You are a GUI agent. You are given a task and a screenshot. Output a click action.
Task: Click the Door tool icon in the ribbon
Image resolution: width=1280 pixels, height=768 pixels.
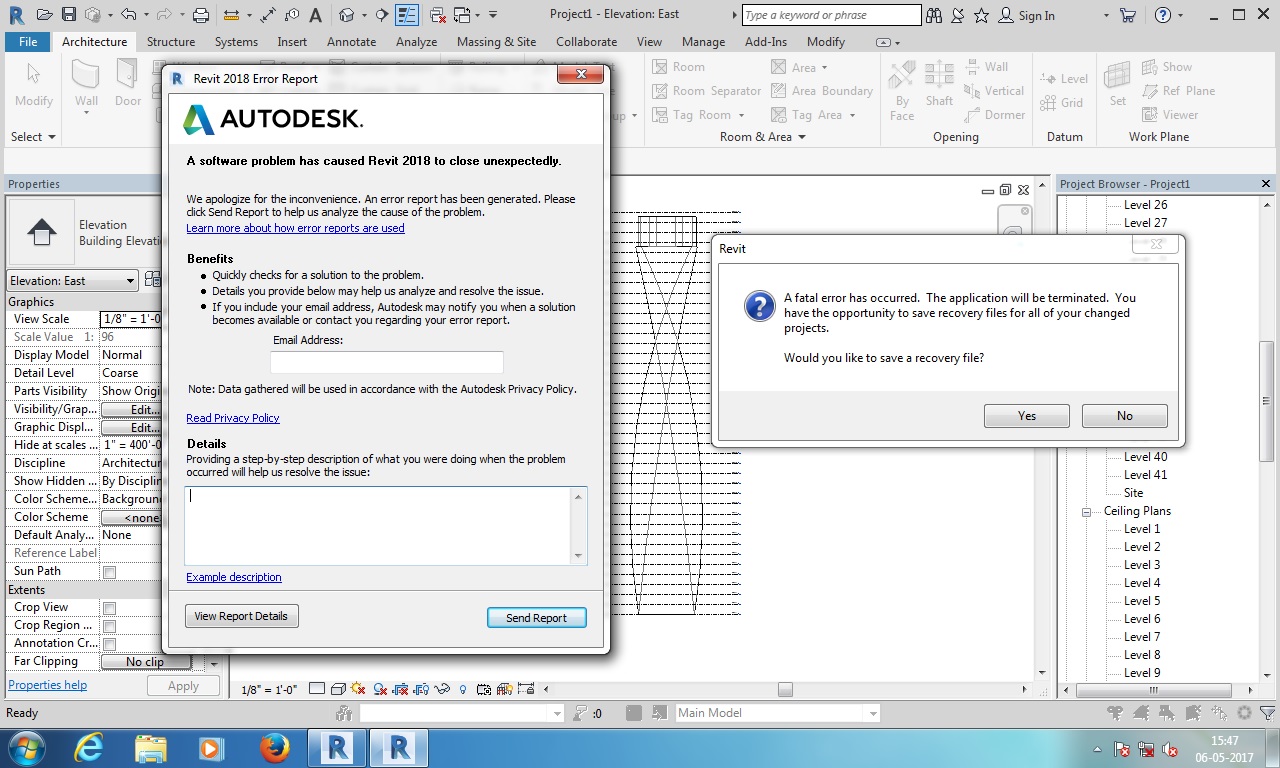click(x=128, y=84)
